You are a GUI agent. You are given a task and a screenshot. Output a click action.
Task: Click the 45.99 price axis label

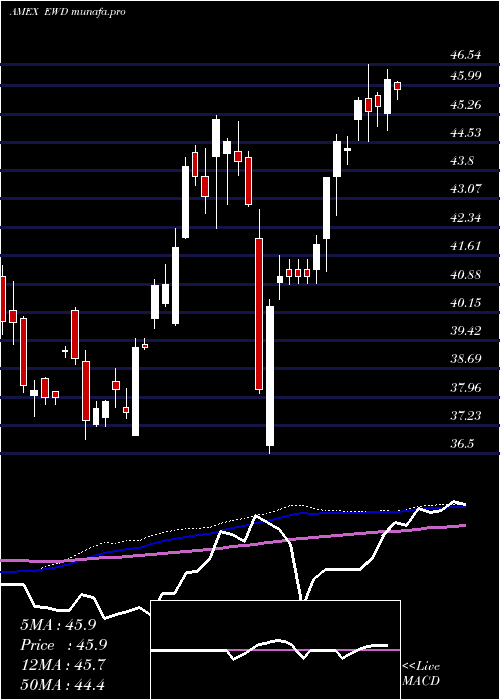point(465,76)
